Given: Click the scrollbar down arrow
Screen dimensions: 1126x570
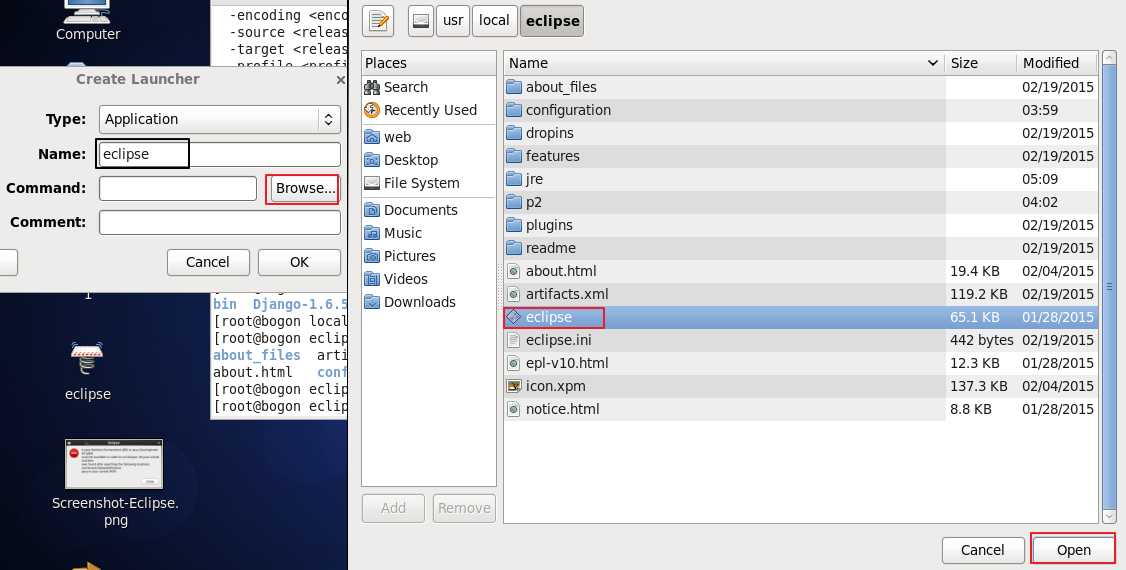Looking at the screenshot, I should point(1109,515).
